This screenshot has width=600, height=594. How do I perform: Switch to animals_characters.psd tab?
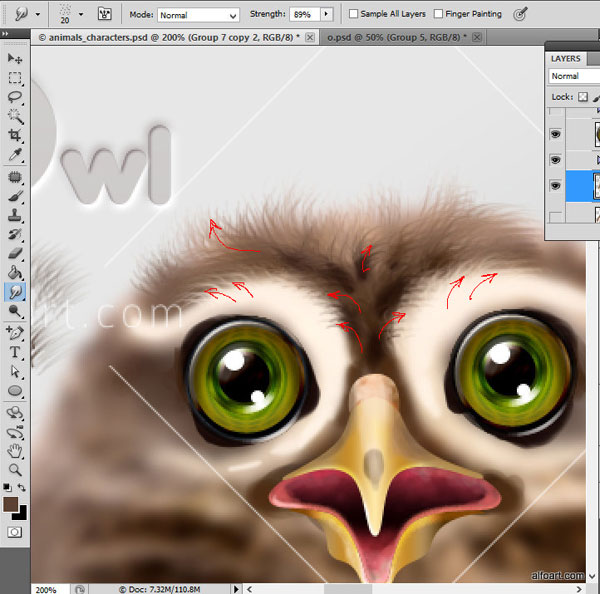pyautogui.click(x=169, y=38)
